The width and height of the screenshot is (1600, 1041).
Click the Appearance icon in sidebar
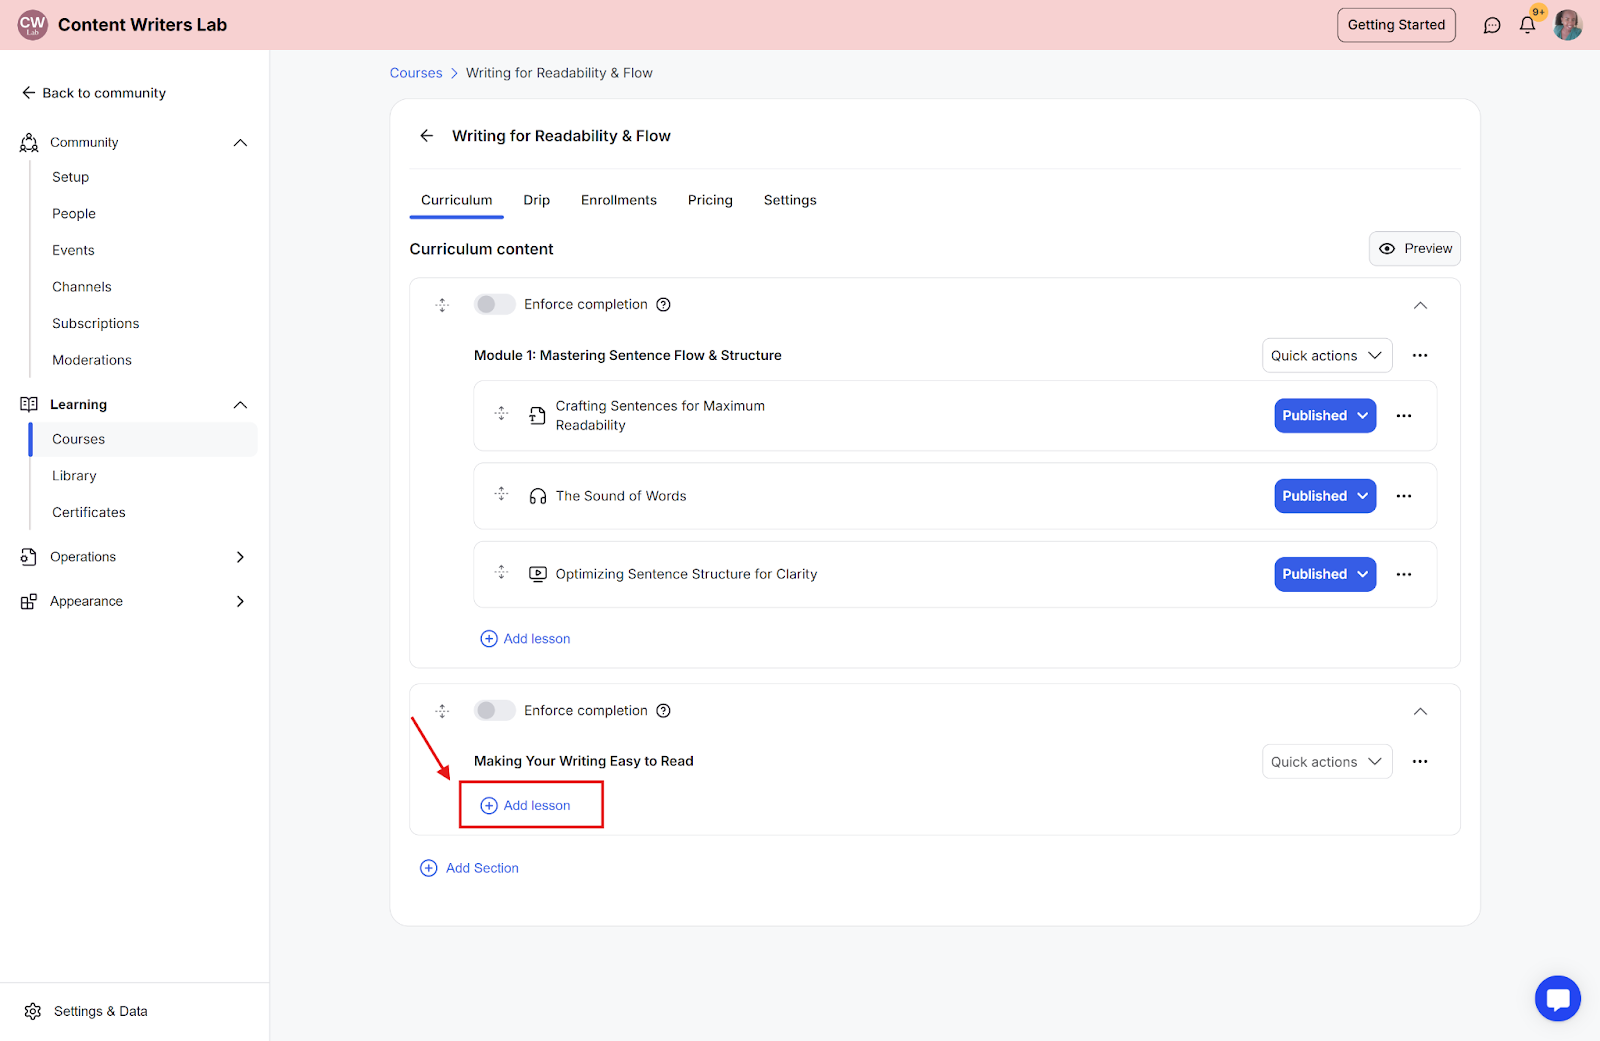click(29, 602)
